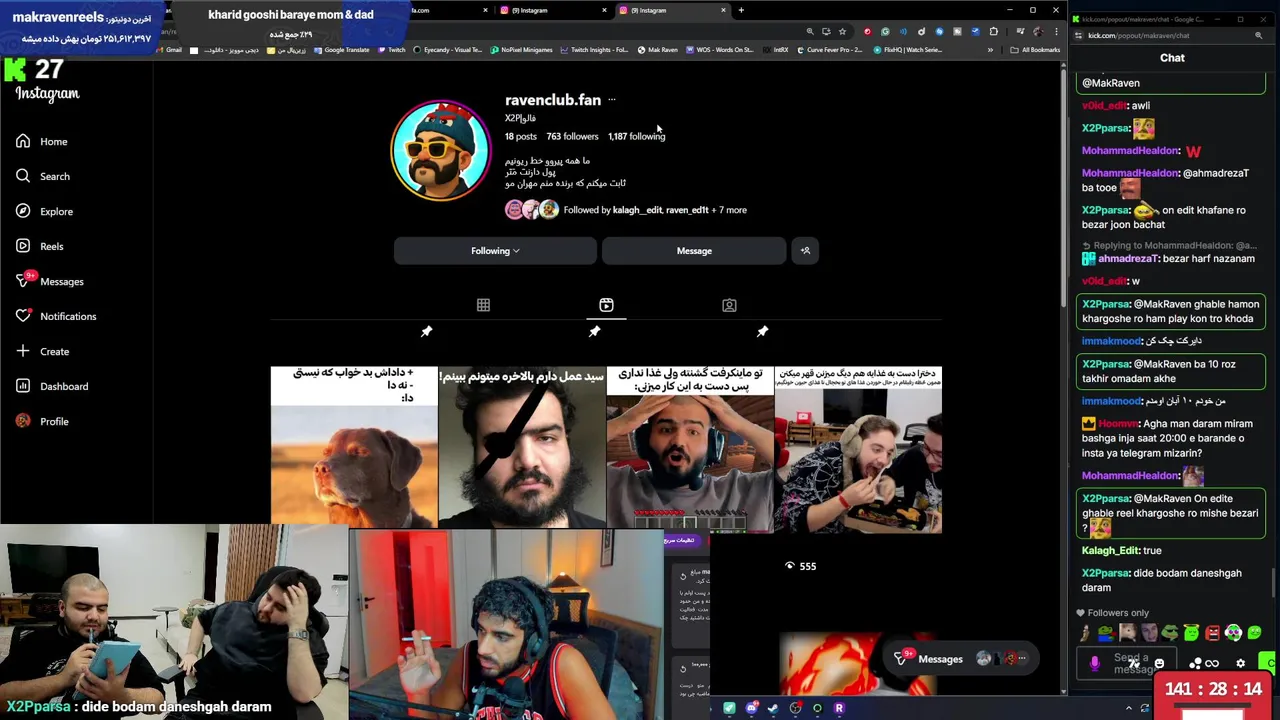Show hidden system tray icons

click(1129, 708)
